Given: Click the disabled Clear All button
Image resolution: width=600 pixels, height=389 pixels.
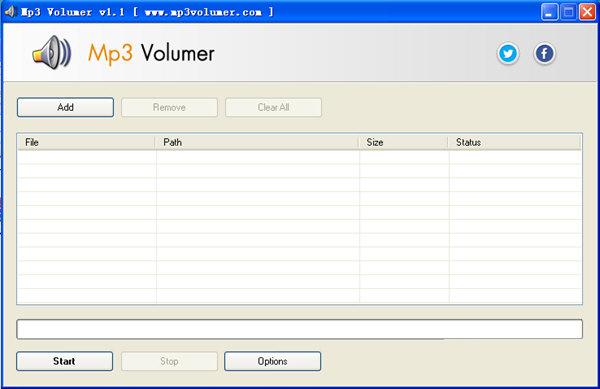Looking at the screenshot, I should (273, 107).
